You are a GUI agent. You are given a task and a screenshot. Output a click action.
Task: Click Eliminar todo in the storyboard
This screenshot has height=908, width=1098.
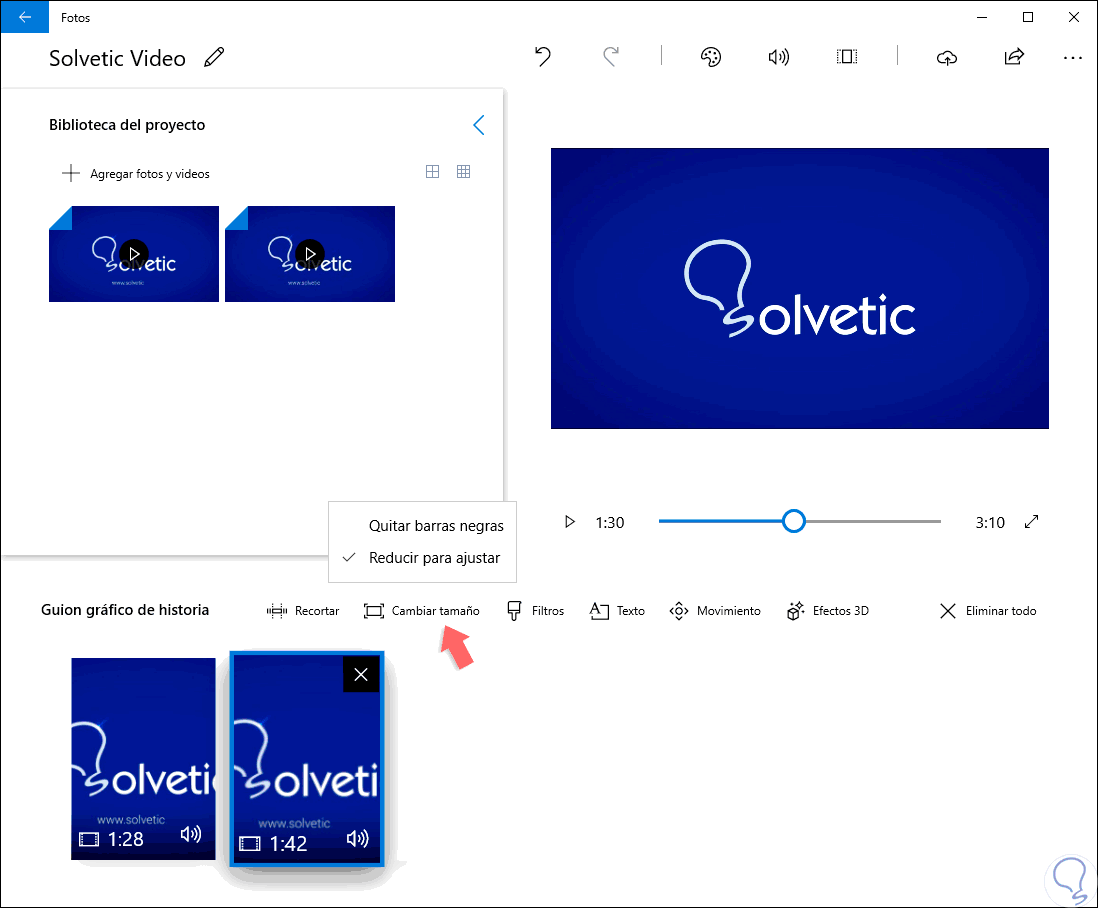(x=988, y=611)
